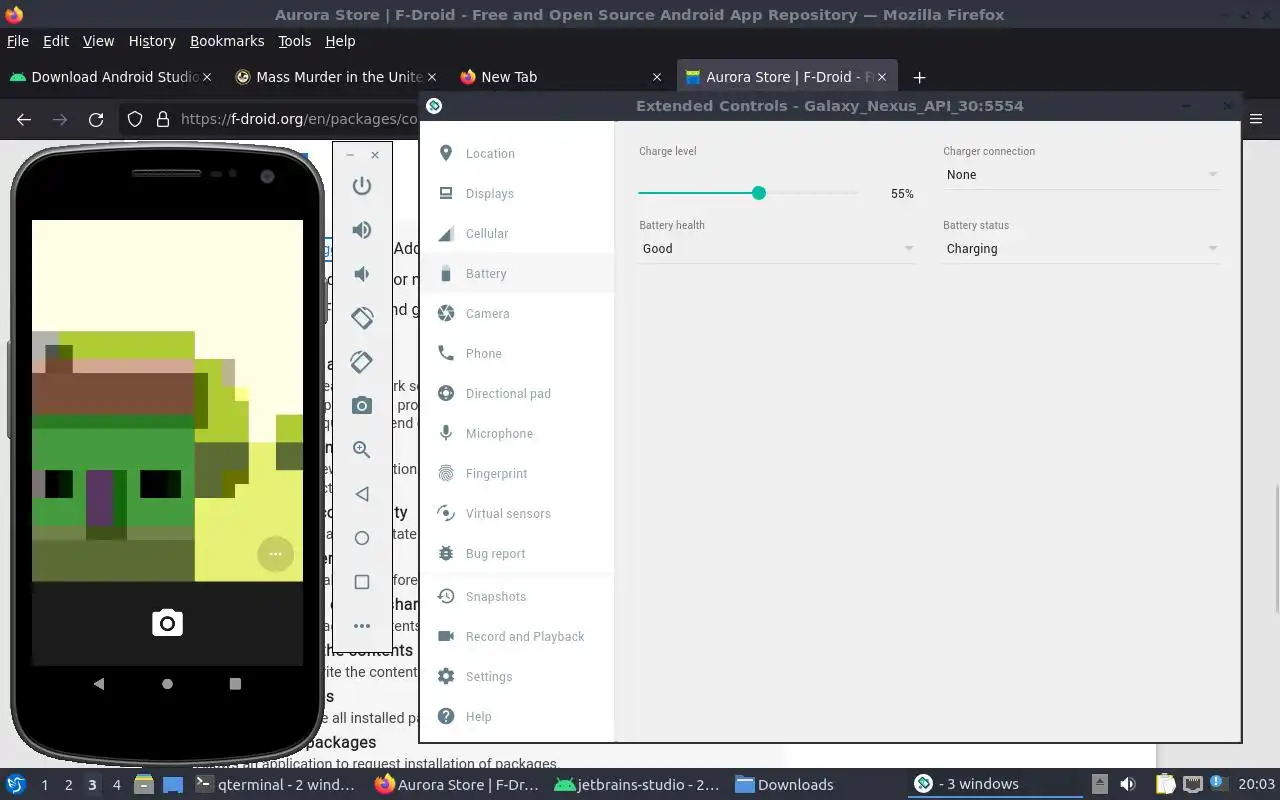Open the Firefox History menu

coord(152,41)
